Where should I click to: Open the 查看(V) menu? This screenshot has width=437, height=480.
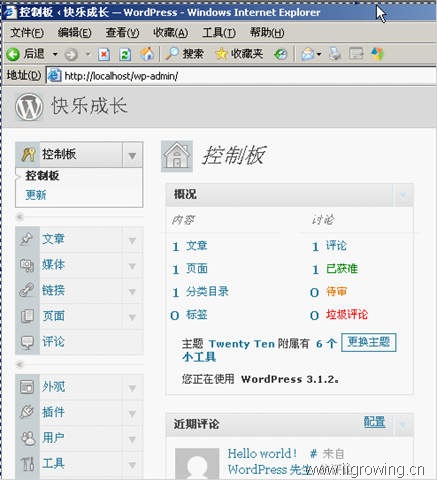(x=123, y=33)
